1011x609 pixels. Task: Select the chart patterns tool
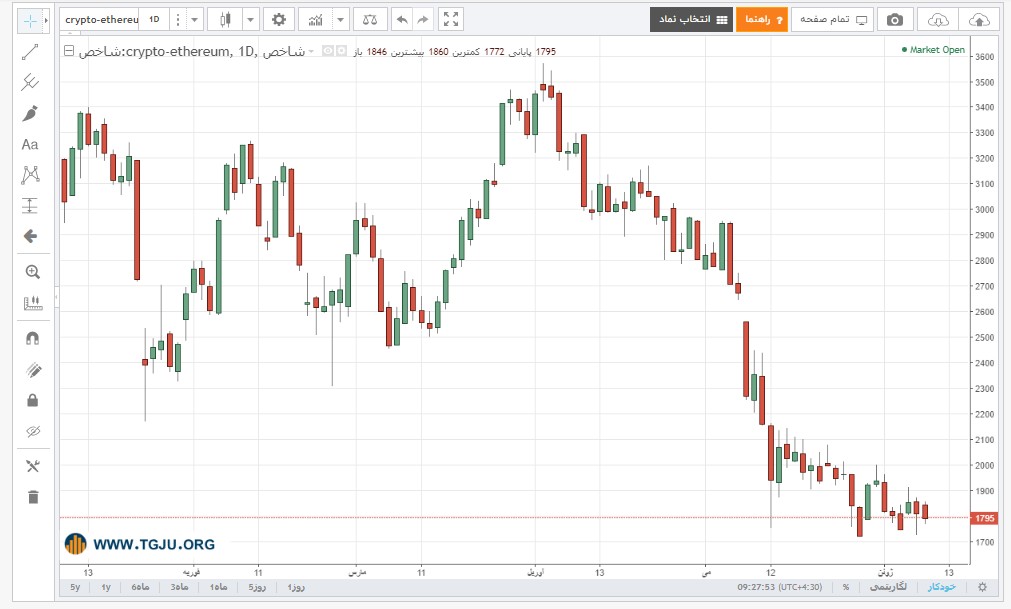pos(30,175)
